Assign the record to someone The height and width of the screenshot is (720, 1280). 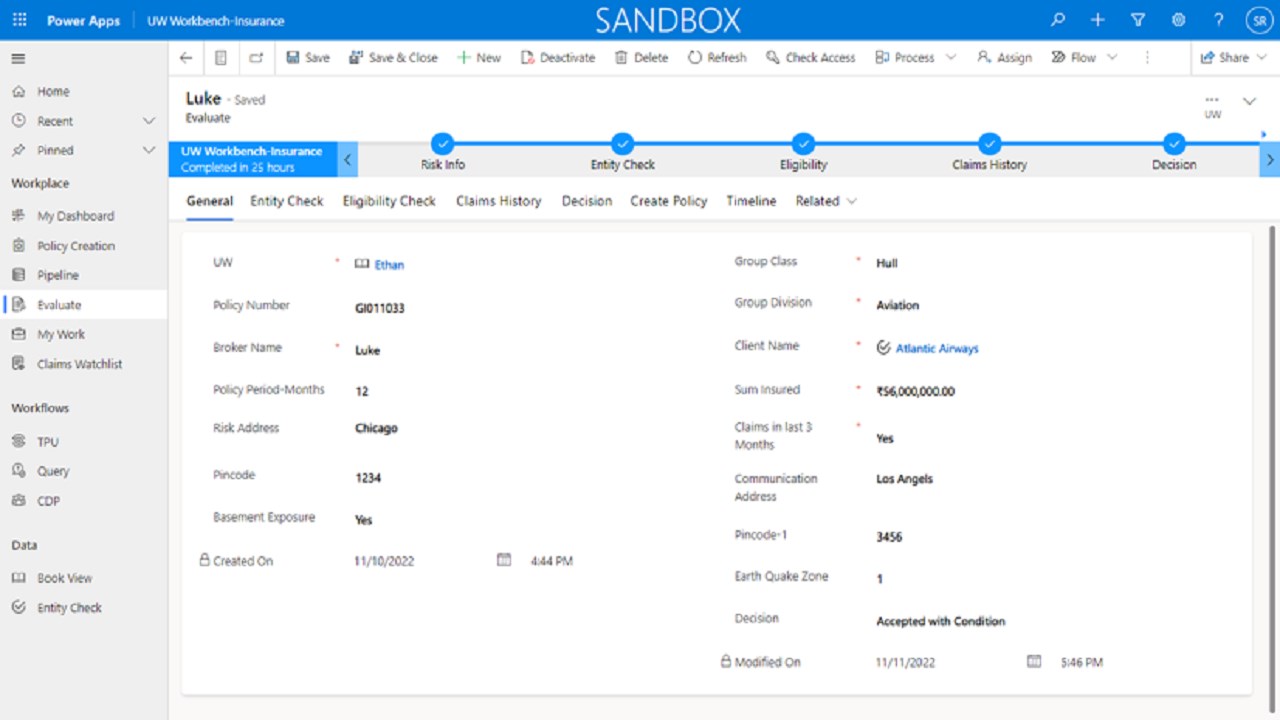[x=1004, y=58]
